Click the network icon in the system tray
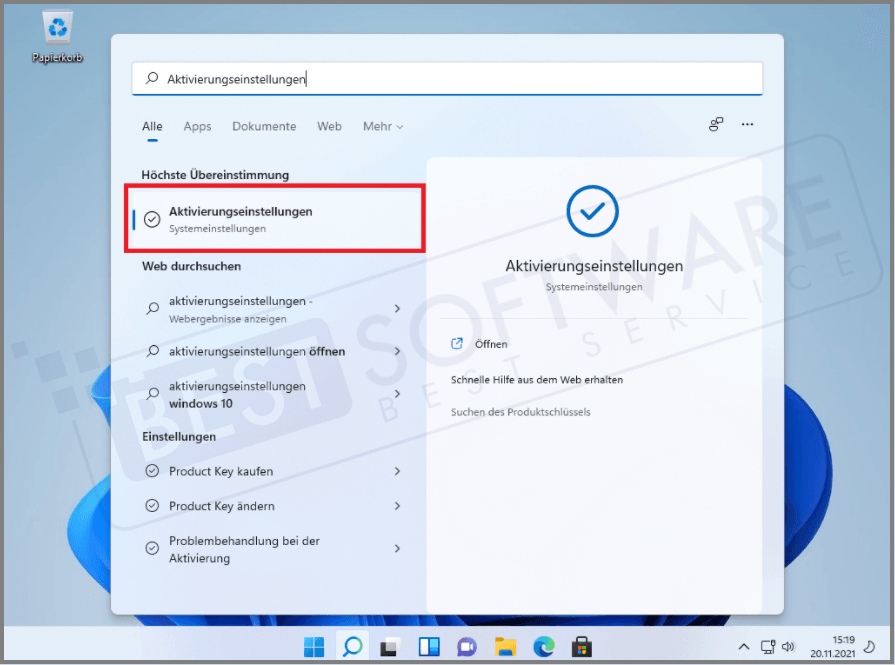The image size is (895, 665). coord(767,647)
